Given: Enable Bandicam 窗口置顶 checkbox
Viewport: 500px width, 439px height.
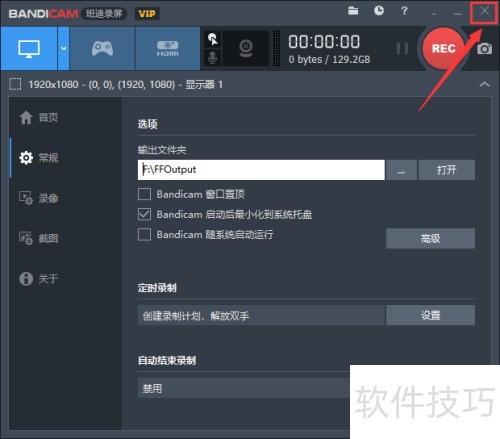Looking at the screenshot, I should pos(144,194).
